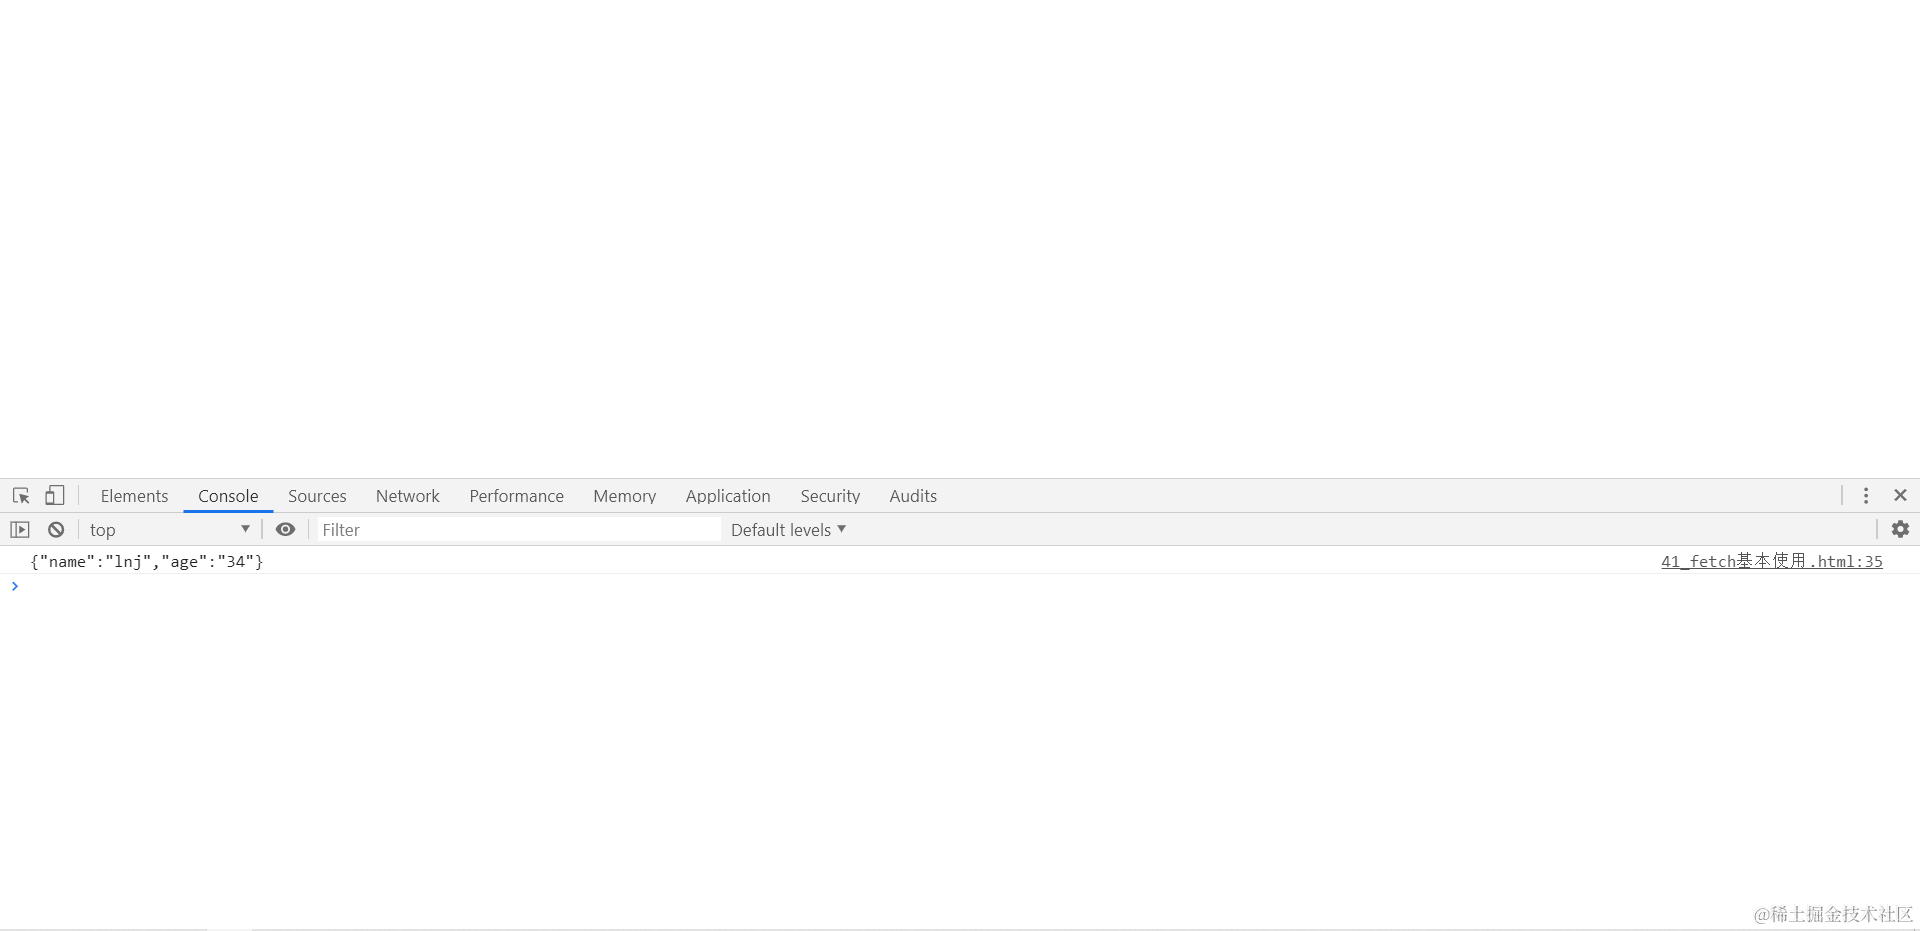Open console settings gear

pyautogui.click(x=1901, y=530)
